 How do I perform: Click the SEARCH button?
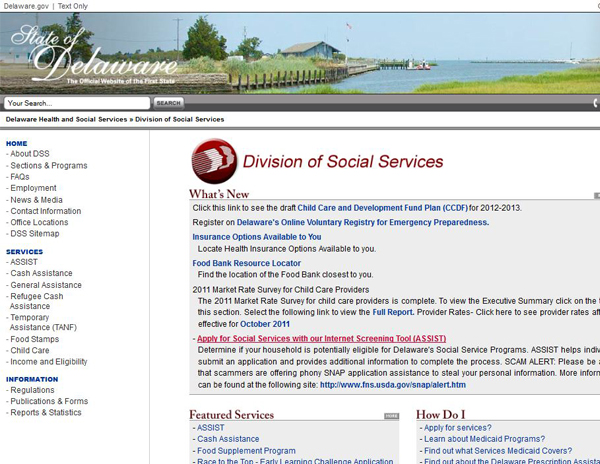168,103
